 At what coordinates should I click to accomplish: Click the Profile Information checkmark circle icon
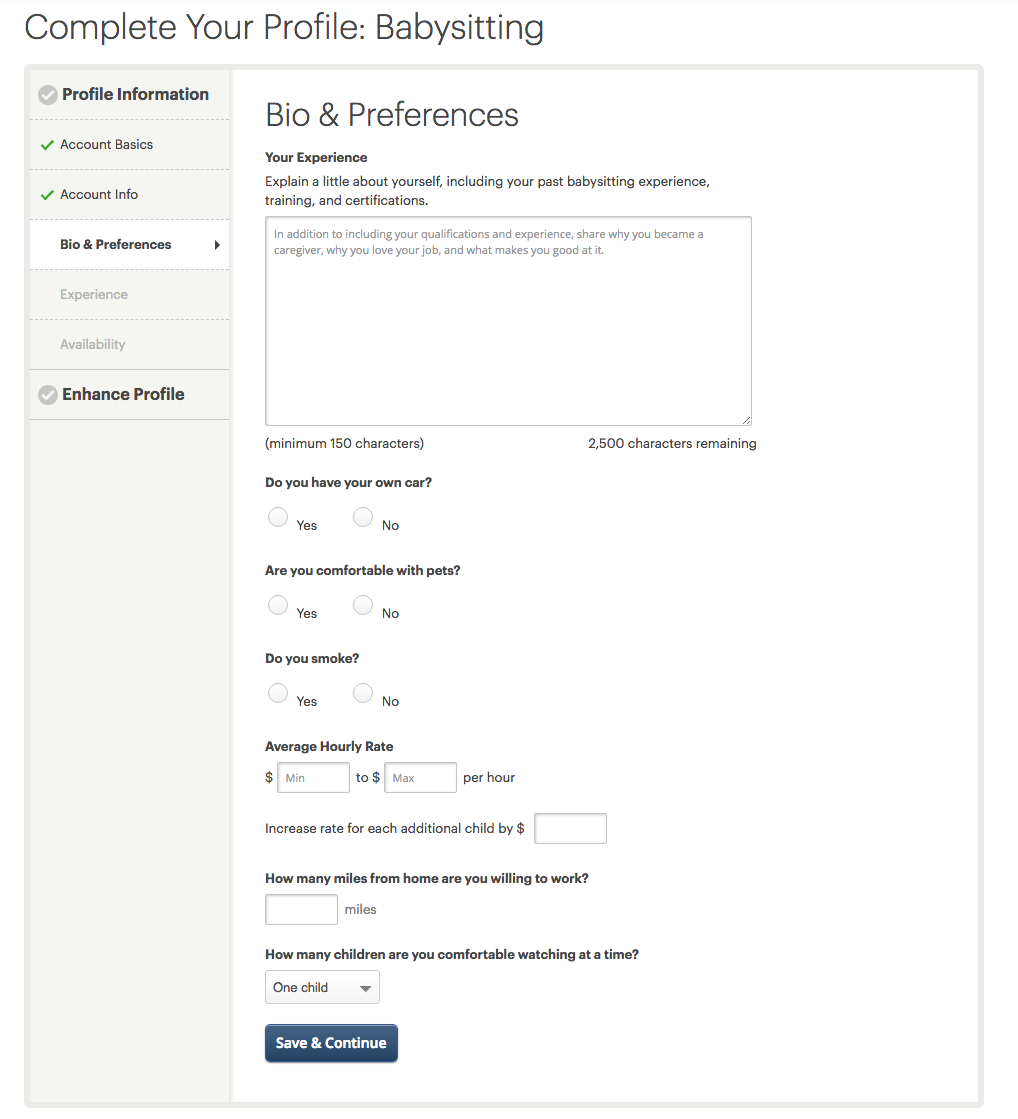47,95
